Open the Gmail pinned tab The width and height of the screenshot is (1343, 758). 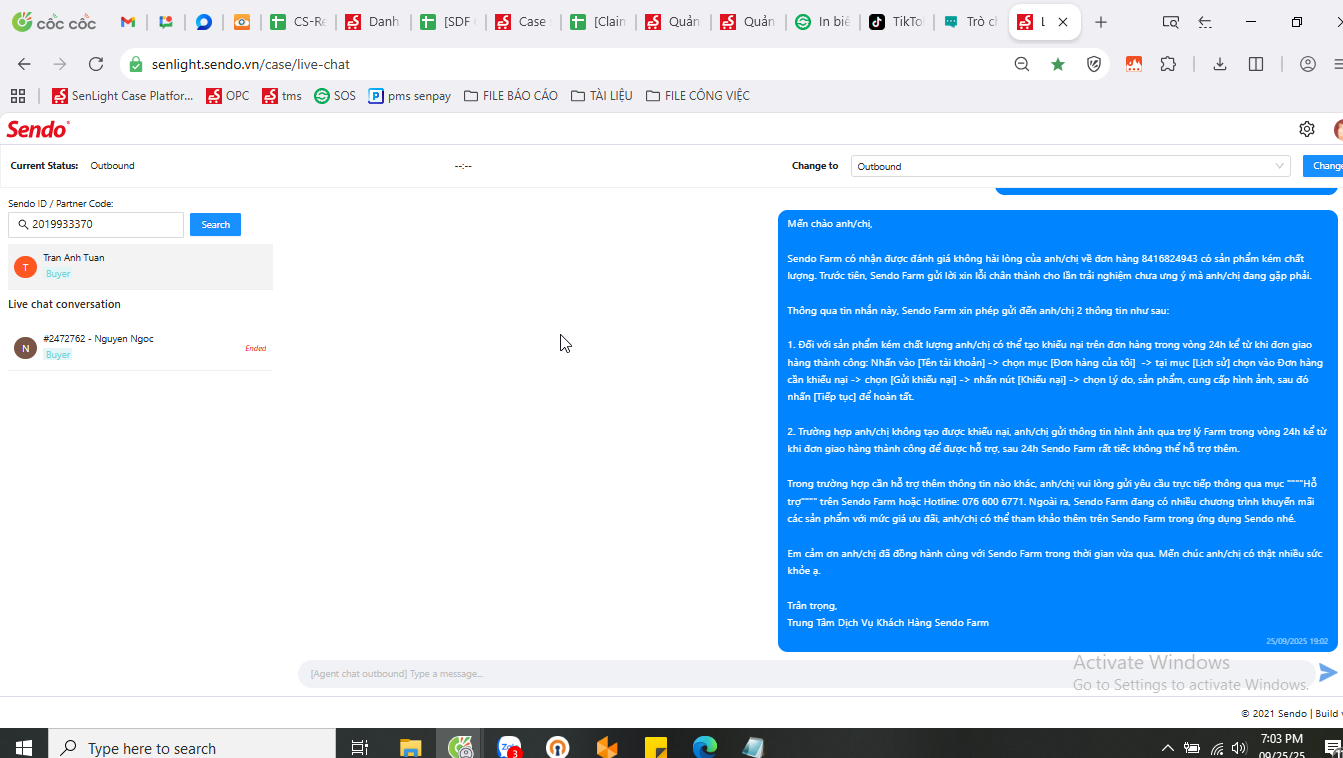[x=128, y=22]
